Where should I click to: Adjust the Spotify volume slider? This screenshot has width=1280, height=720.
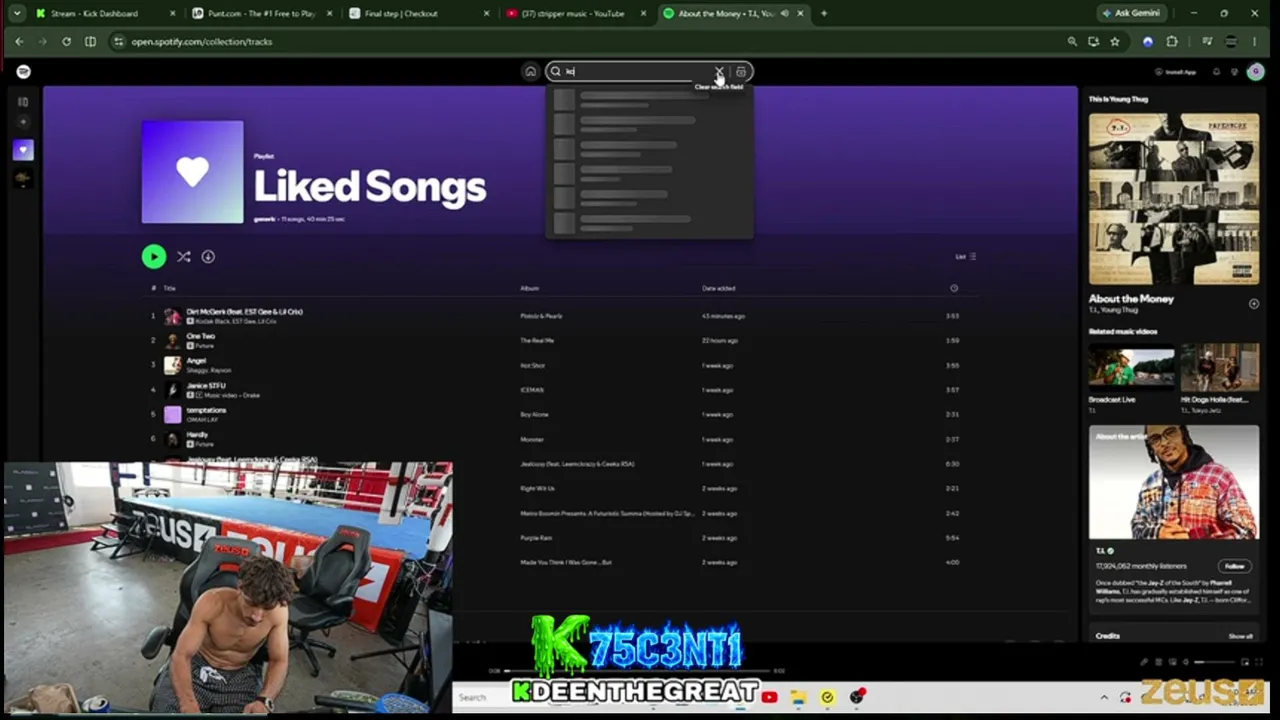pos(1214,662)
